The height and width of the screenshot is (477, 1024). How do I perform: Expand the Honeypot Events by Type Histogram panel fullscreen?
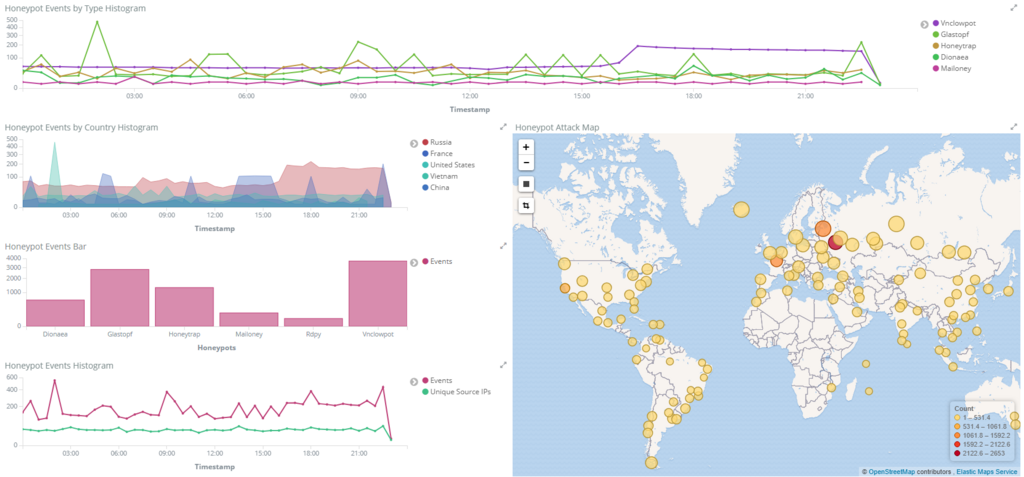[x=1014, y=8]
